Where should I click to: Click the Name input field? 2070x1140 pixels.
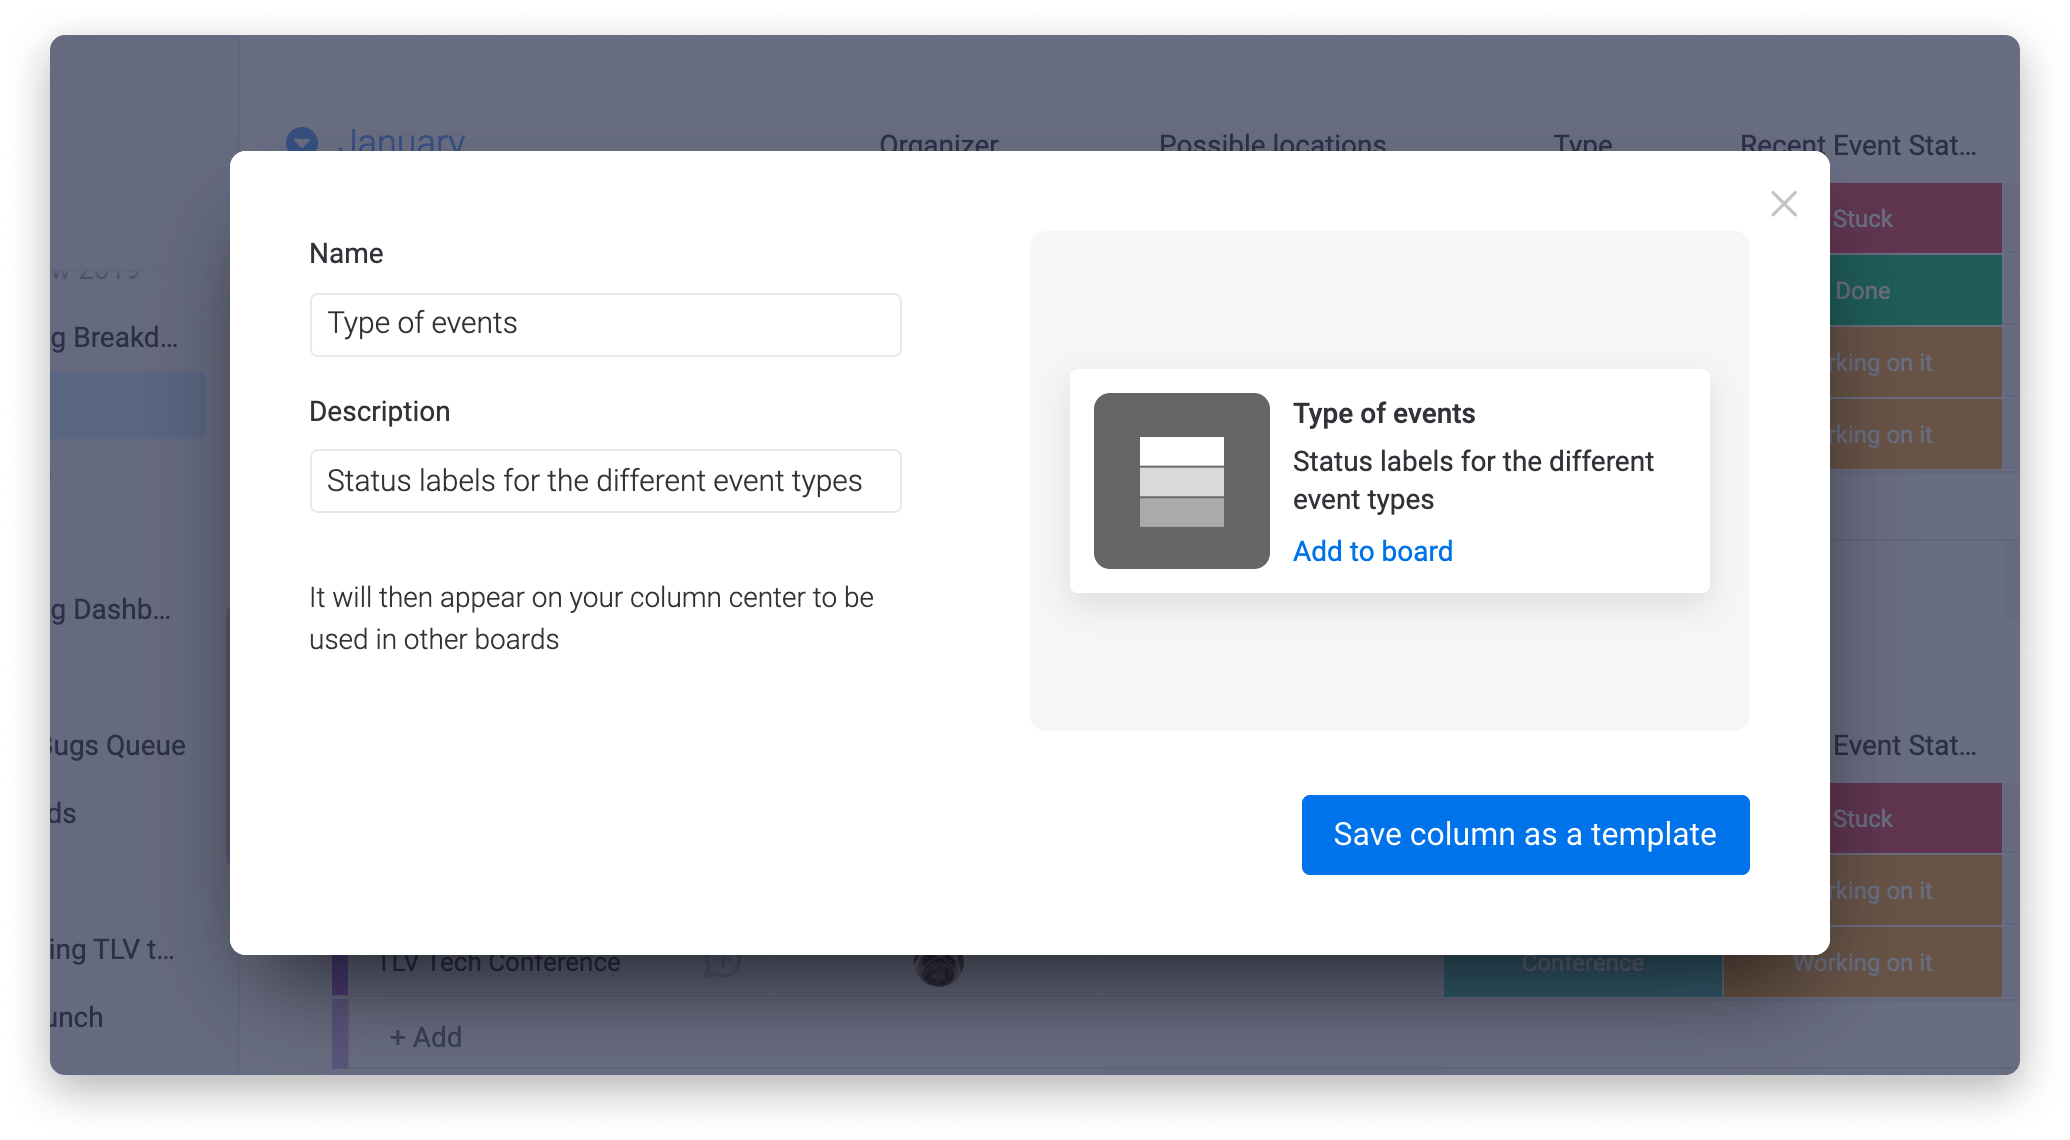[605, 324]
